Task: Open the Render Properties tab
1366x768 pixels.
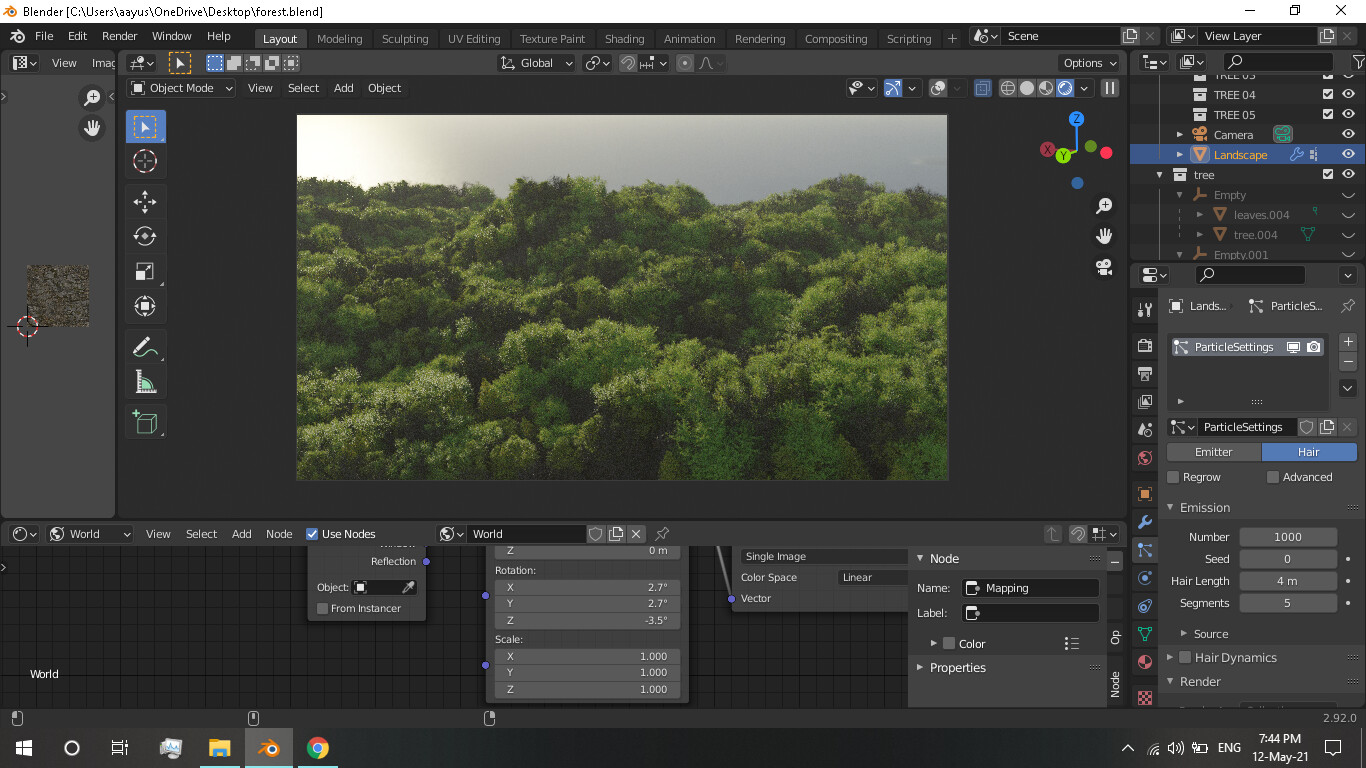Action: coord(1143,345)
